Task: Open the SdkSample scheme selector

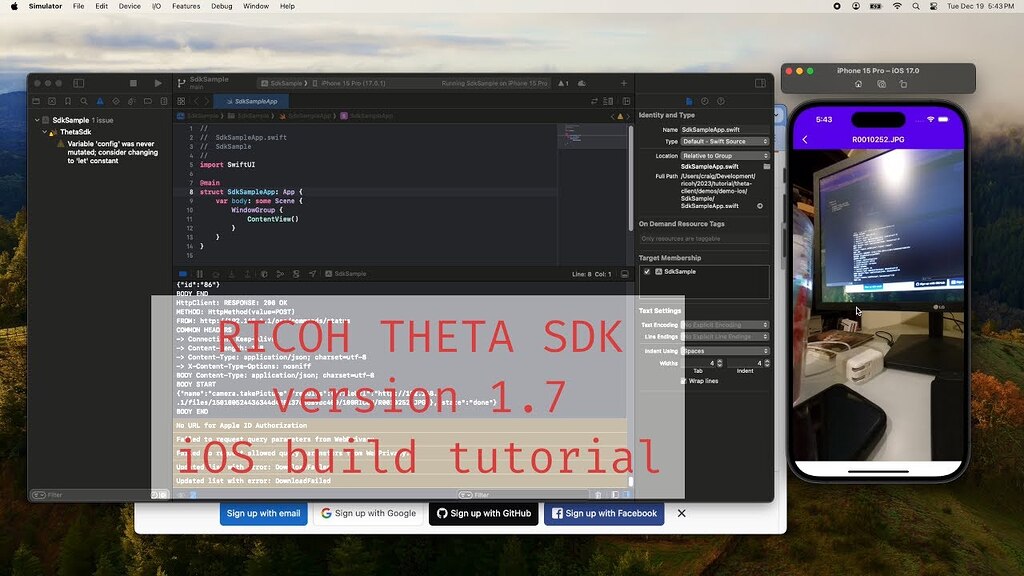Action: (281, 83)
